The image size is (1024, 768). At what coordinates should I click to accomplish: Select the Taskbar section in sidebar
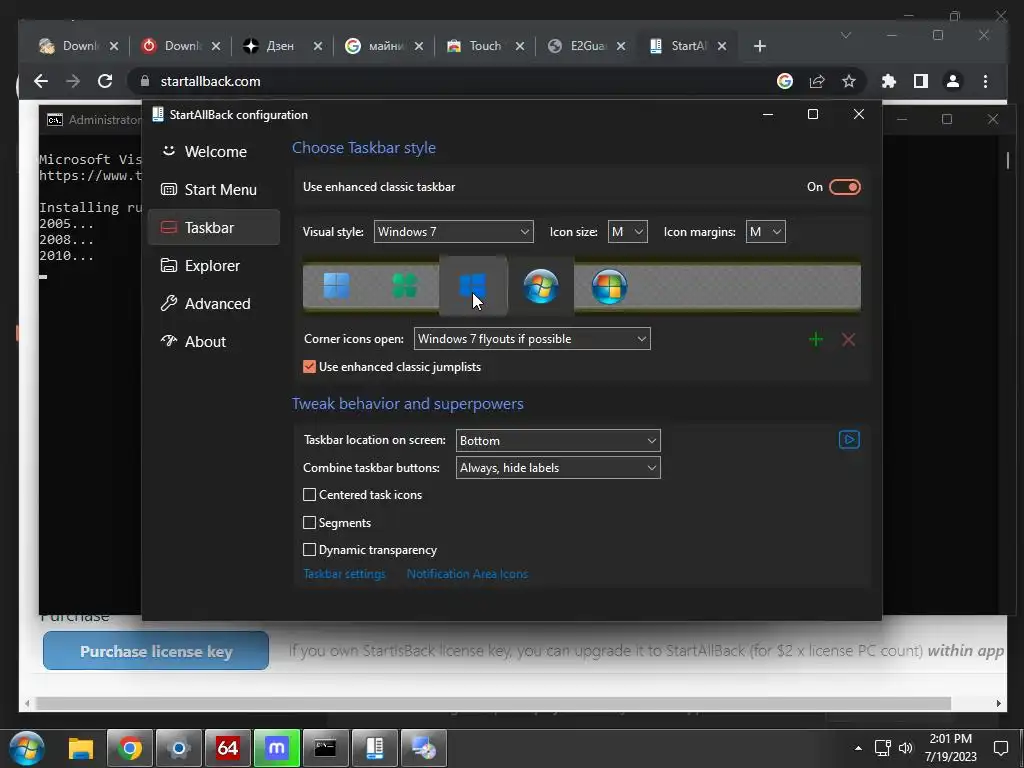[x=214, y=227]
